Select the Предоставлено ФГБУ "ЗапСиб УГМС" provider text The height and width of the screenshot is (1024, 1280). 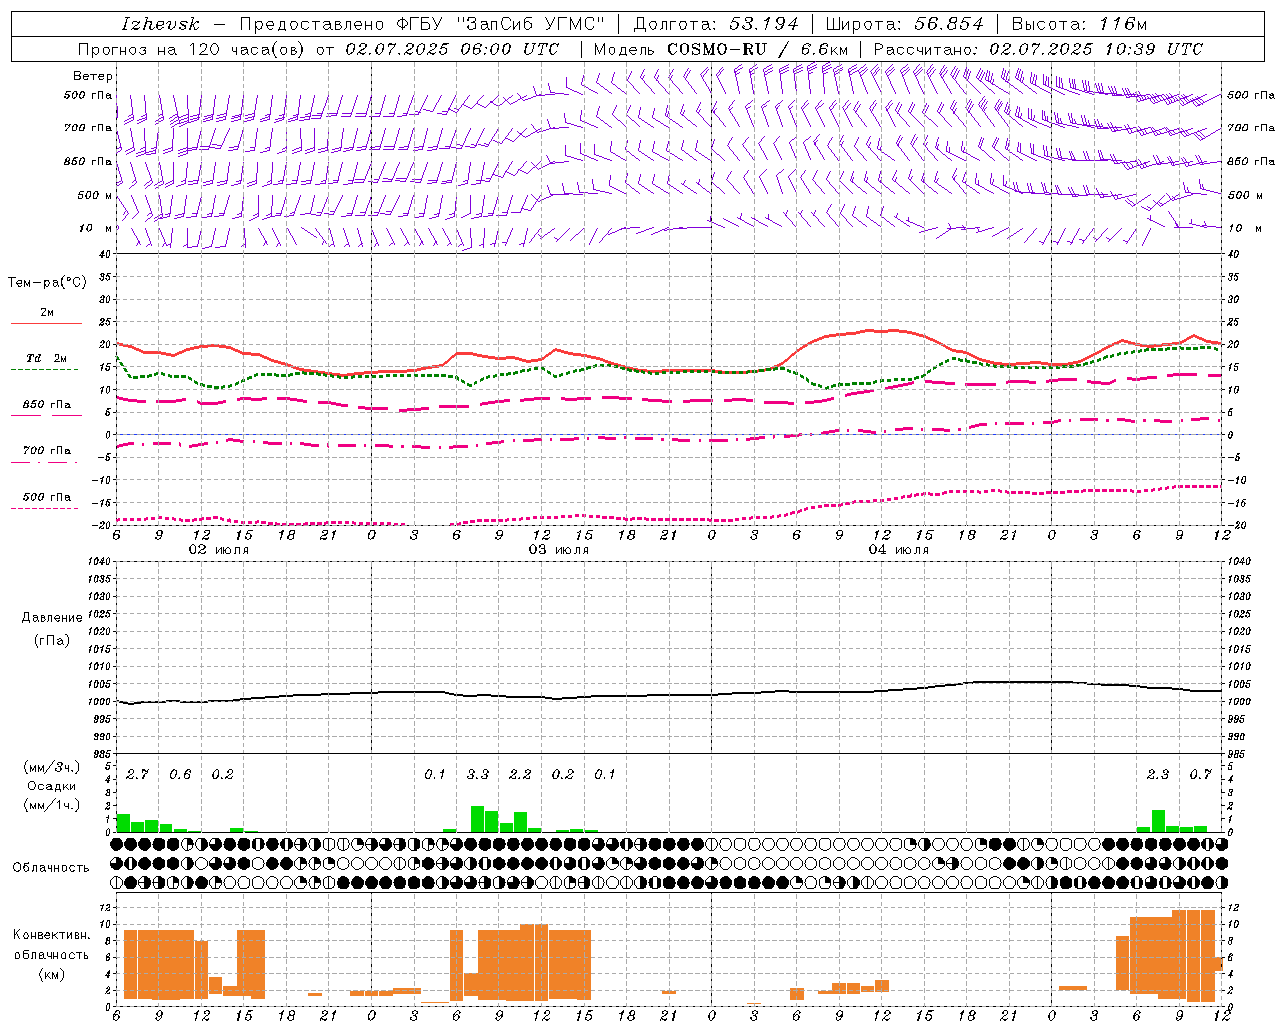click(x=423, y=24)
